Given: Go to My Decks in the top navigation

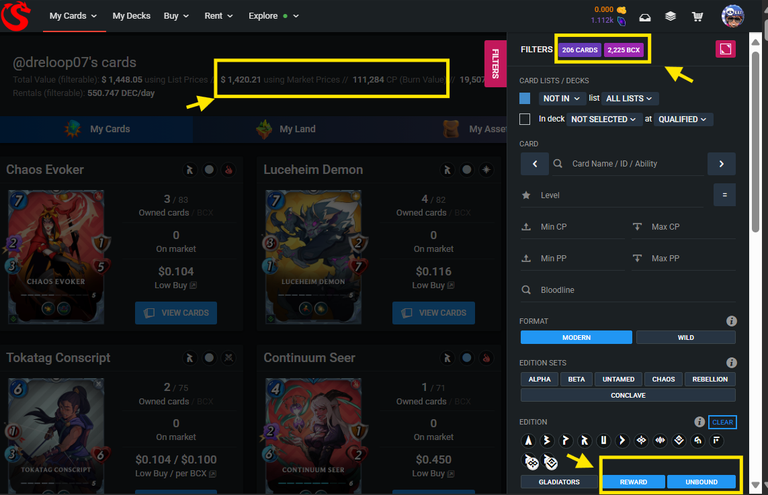Looking at the screenshot, I should [x=131, y=16].
